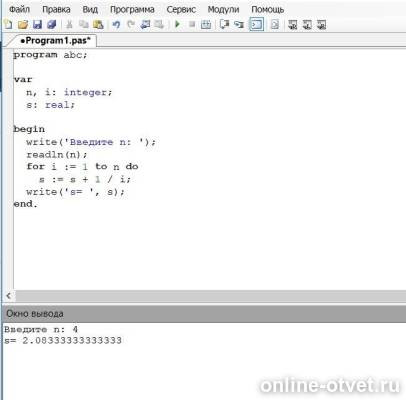
Task: Stop program execution with the square icon
Action: 192,24
